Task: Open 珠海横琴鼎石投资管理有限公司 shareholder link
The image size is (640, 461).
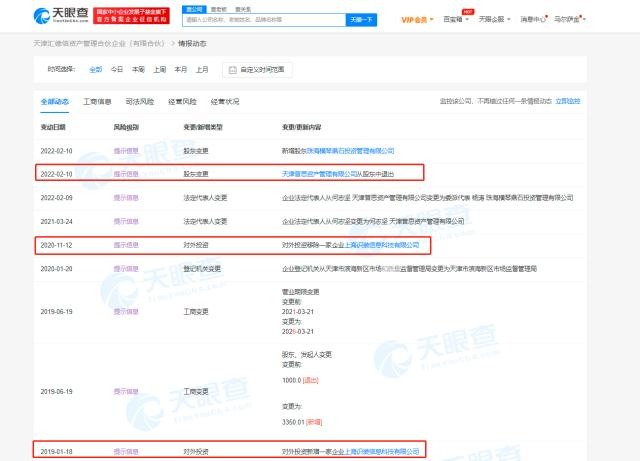Action: 350,151
